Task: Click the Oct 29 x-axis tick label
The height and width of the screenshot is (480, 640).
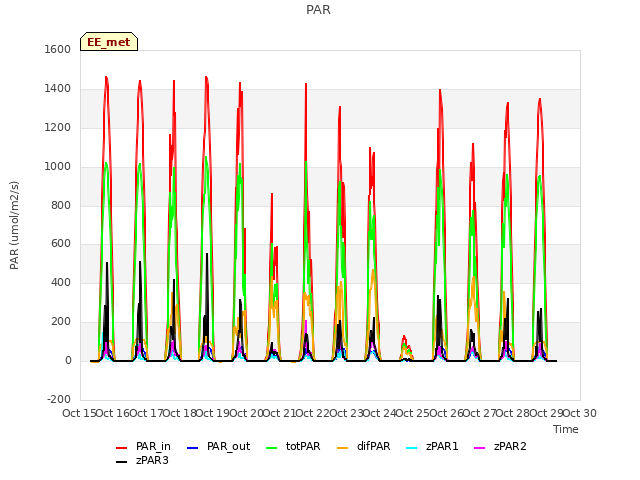Action: (x=546, y=413)
